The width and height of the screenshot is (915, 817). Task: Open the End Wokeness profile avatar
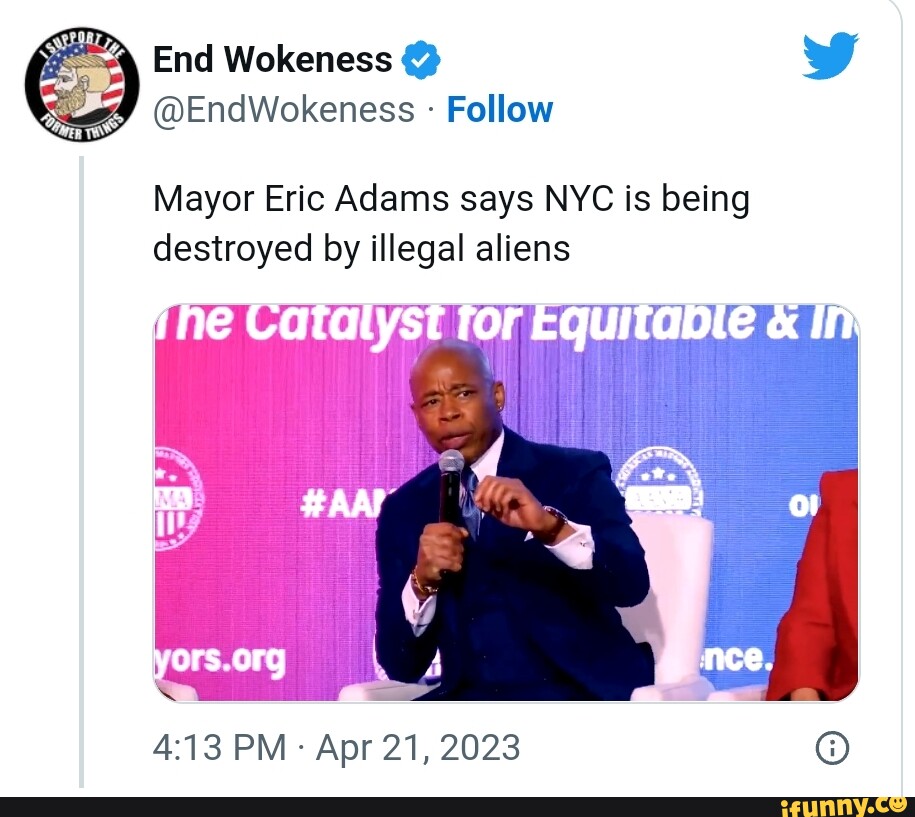click(x=82, y=85)
